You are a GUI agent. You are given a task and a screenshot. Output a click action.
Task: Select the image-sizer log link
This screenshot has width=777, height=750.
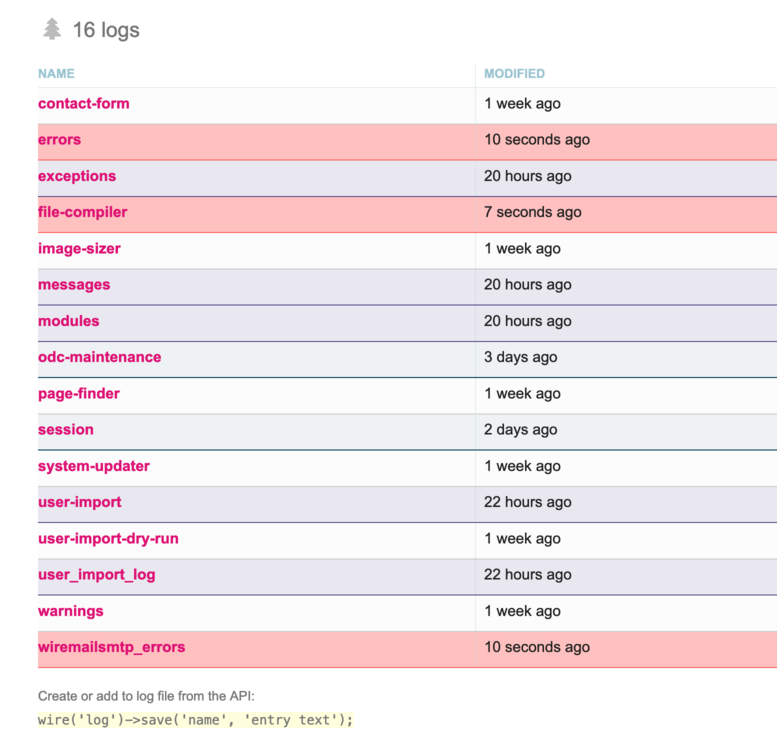[x=79, y=249]
